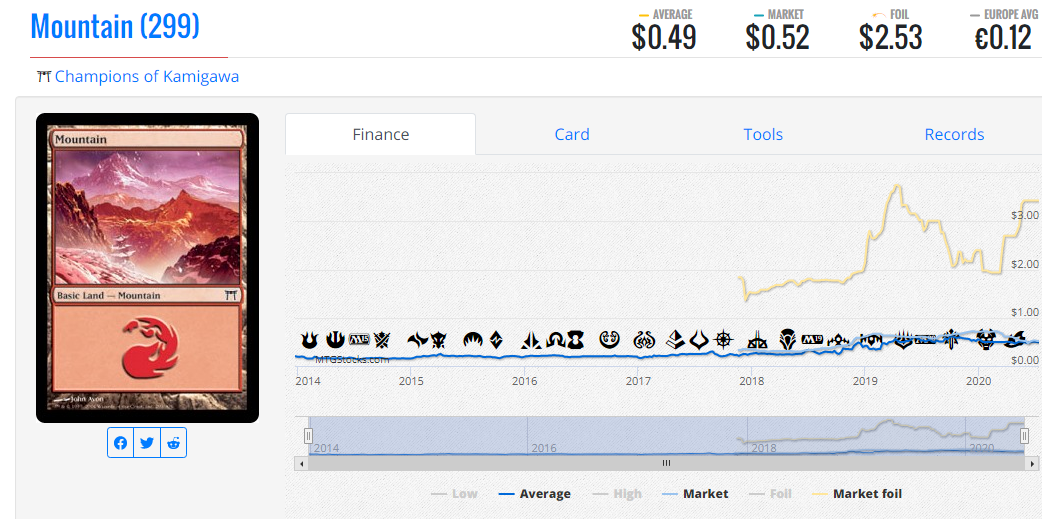Click the M15 set symbol on chart
1042x519 pixels.
pyautogui.click(x=359, y=340)
